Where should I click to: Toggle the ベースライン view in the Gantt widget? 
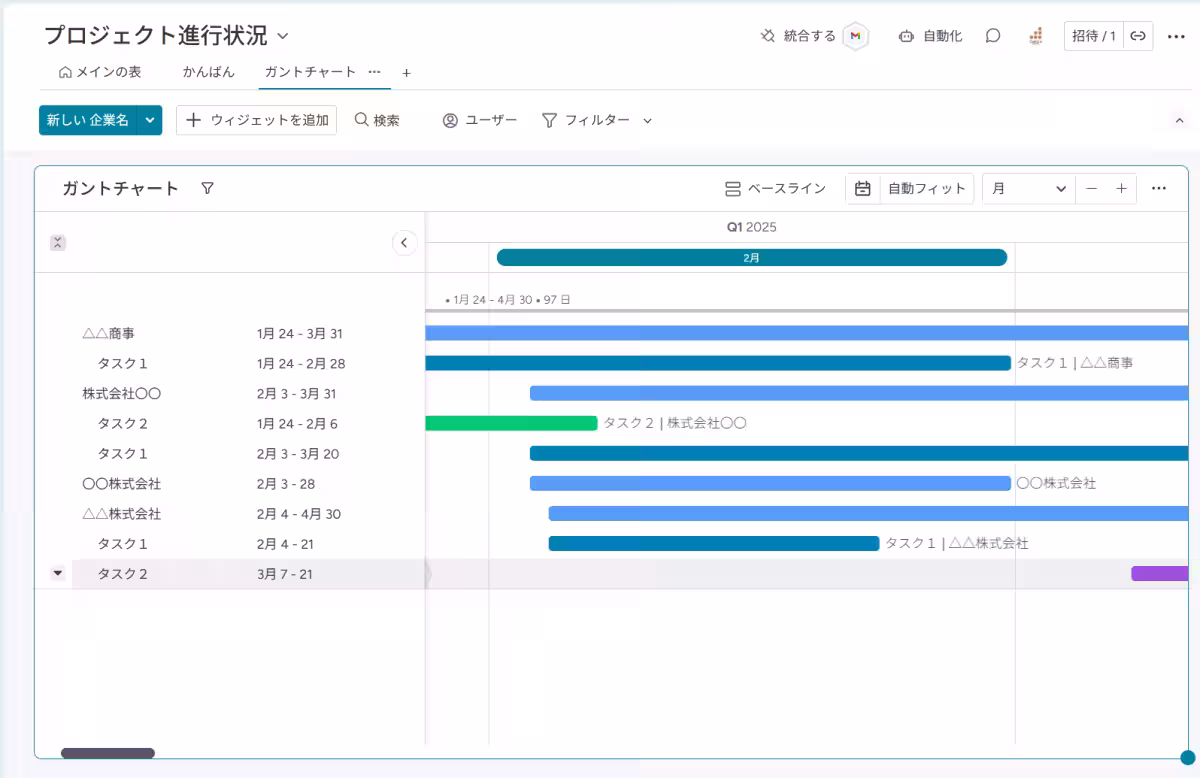777,188
